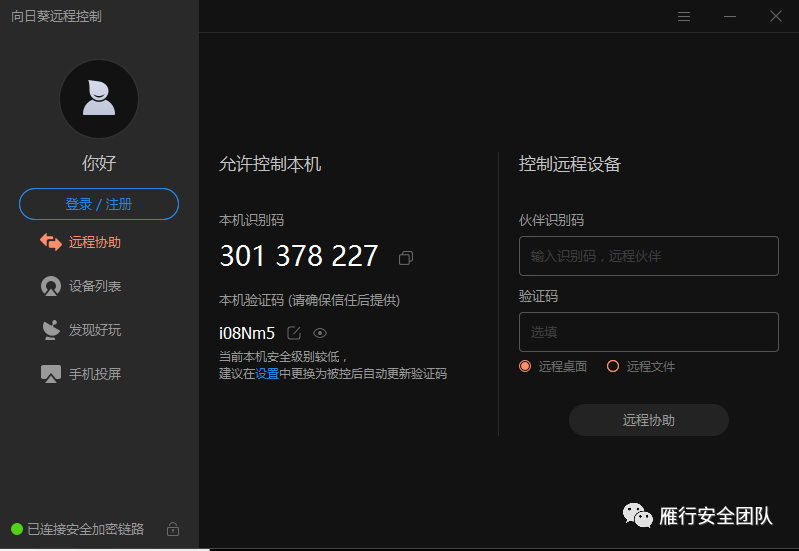Click the 已连接安全加密链路 status text
This screenshot has width=799, height=551.
[x=86, y=529]
